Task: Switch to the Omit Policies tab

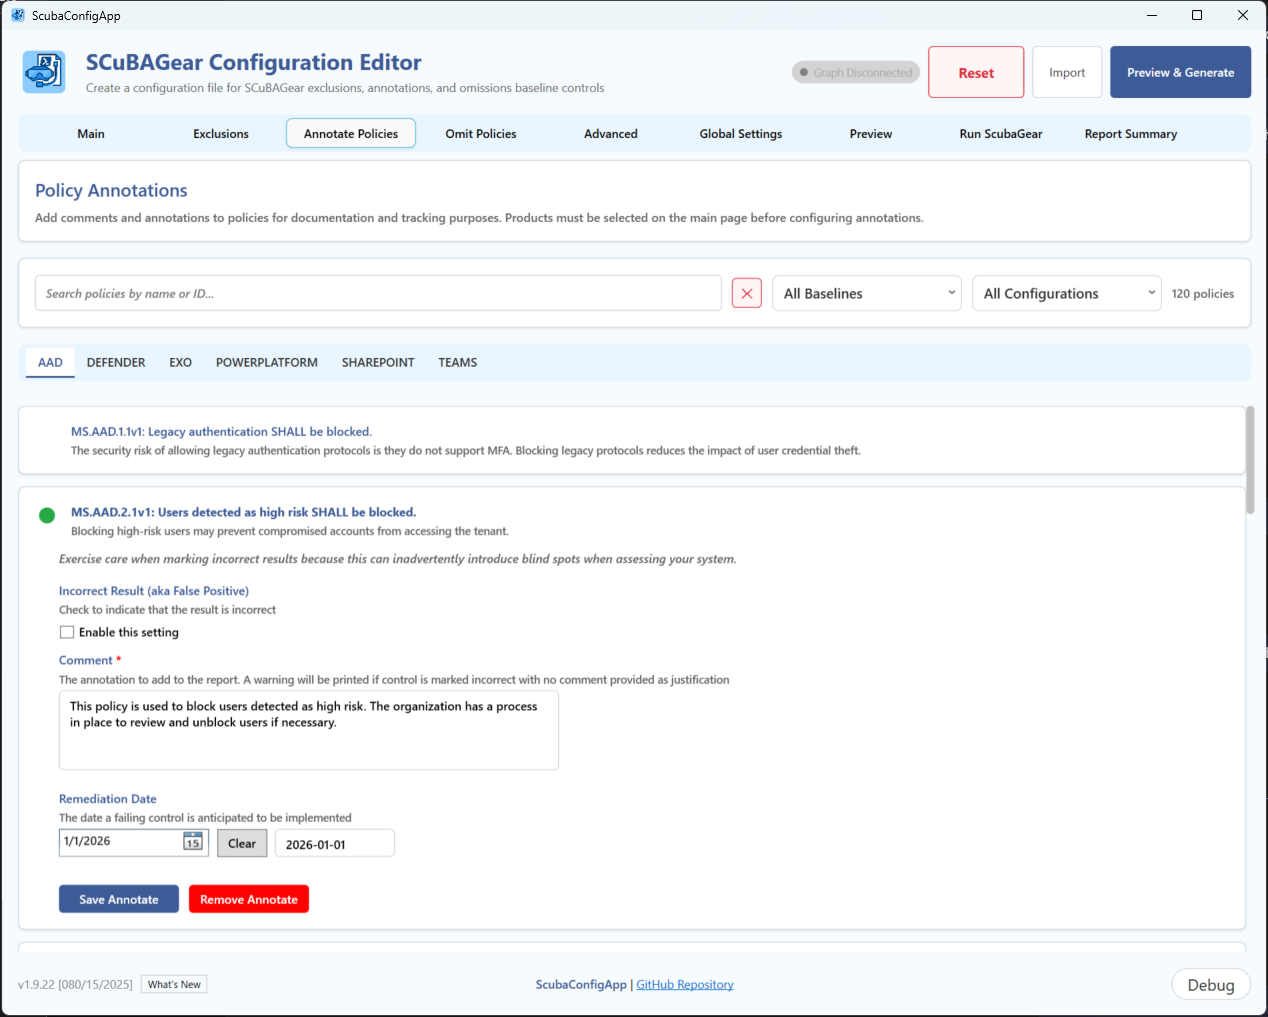Action: [481, 133]
